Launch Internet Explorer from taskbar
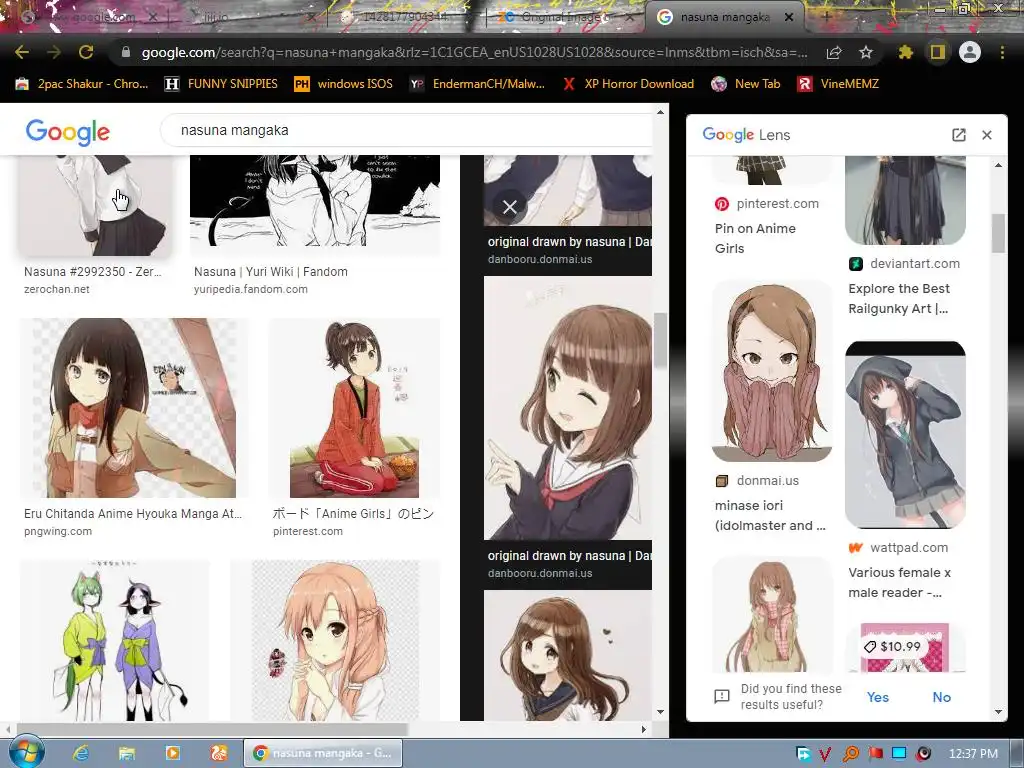Screen dimensions: 1024x768 pos(81,753)
